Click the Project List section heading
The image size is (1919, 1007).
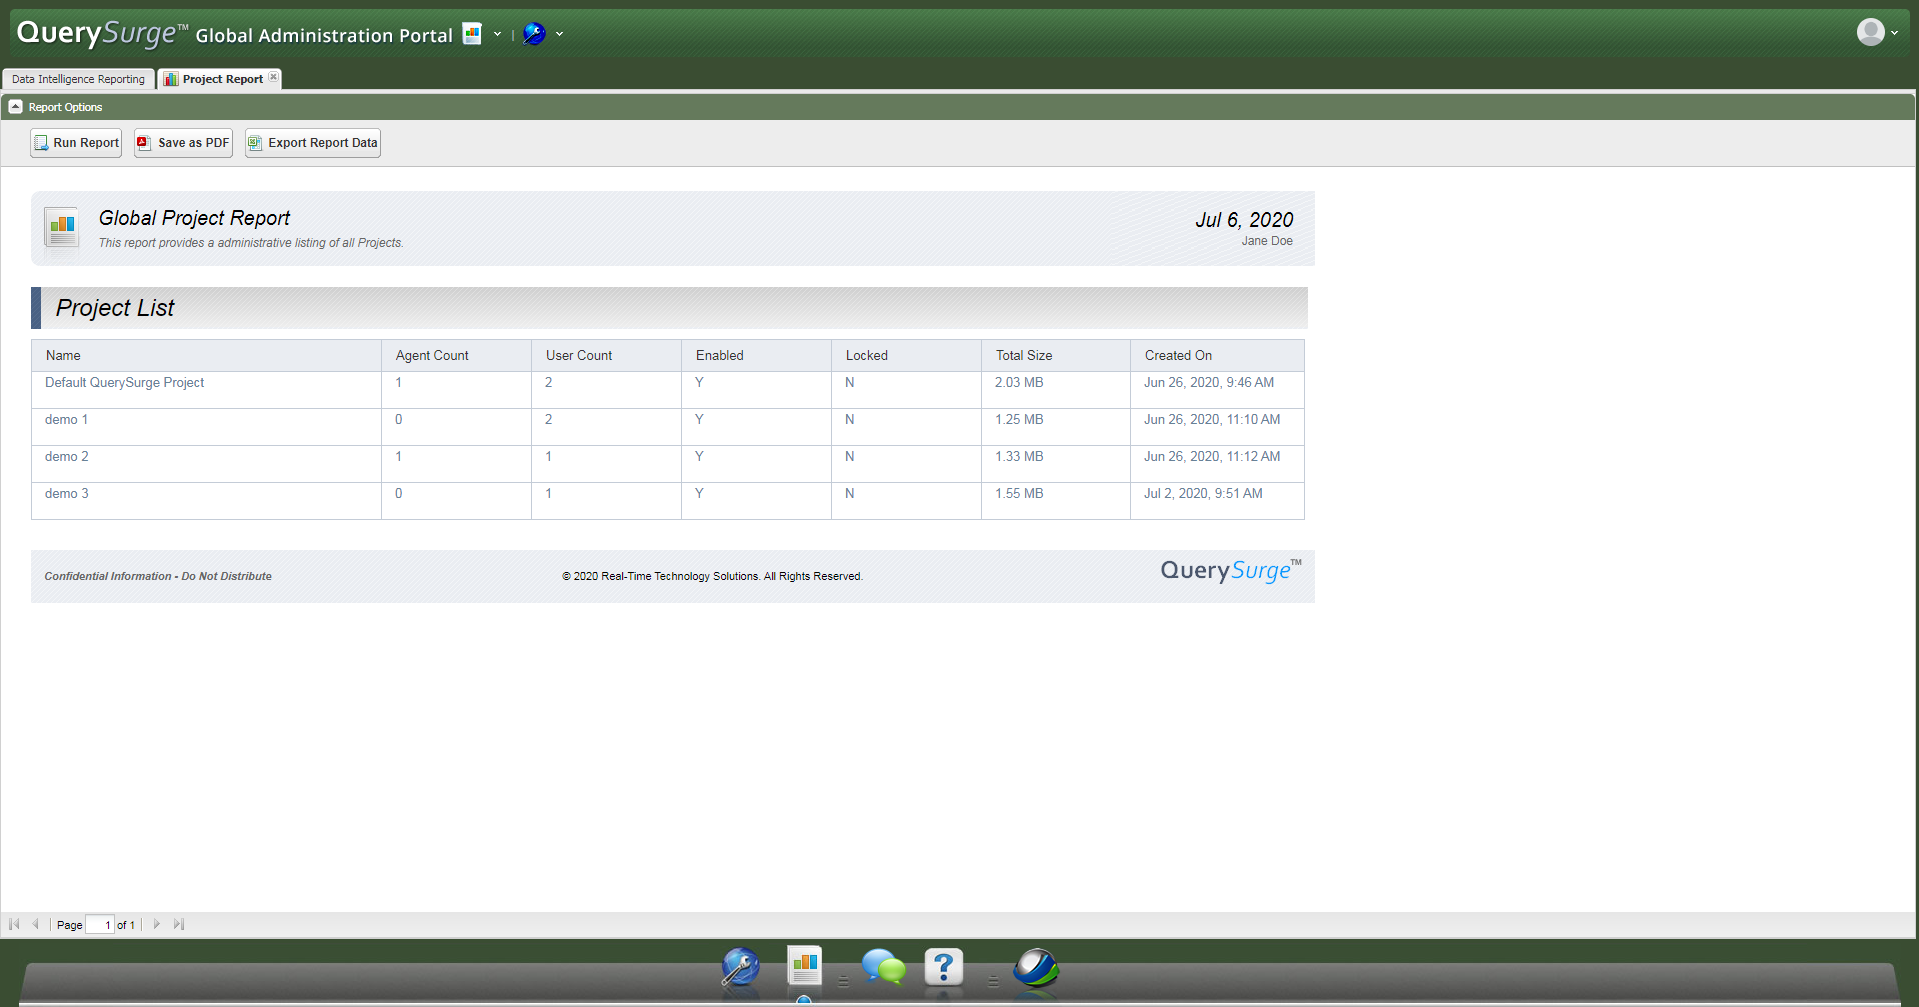point(115,308)
